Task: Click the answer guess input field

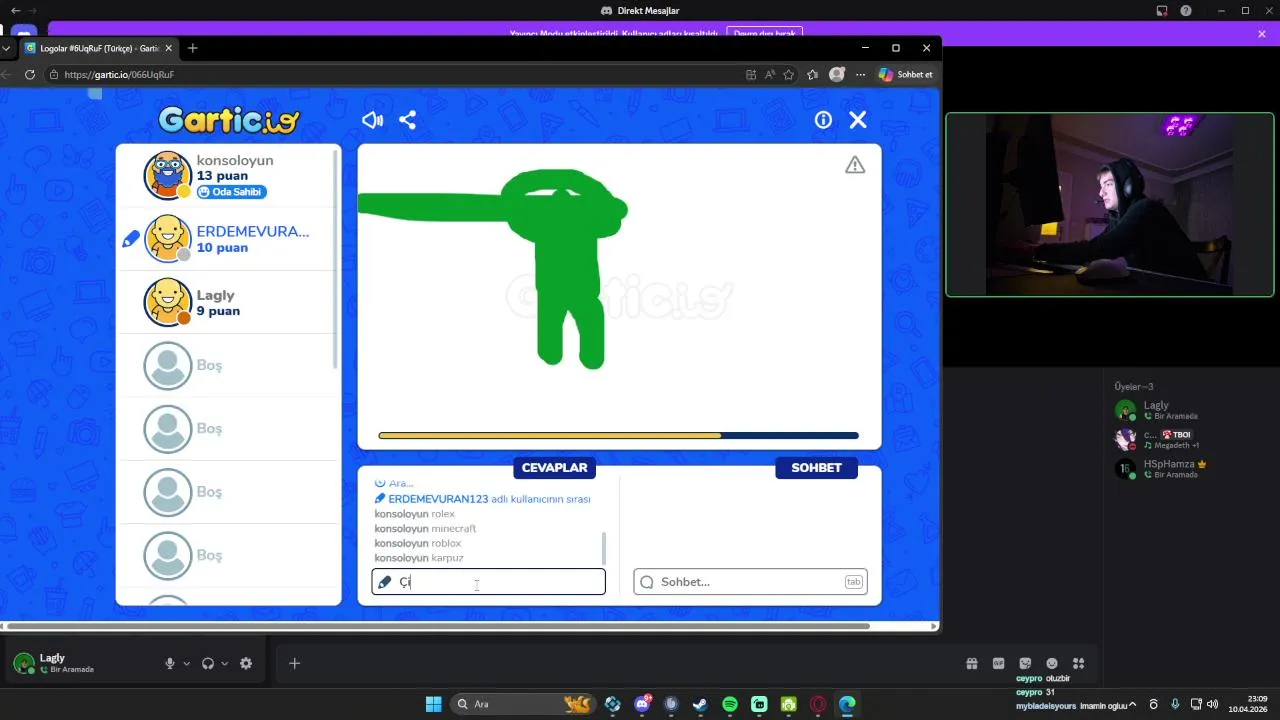Action: (488, 582)
